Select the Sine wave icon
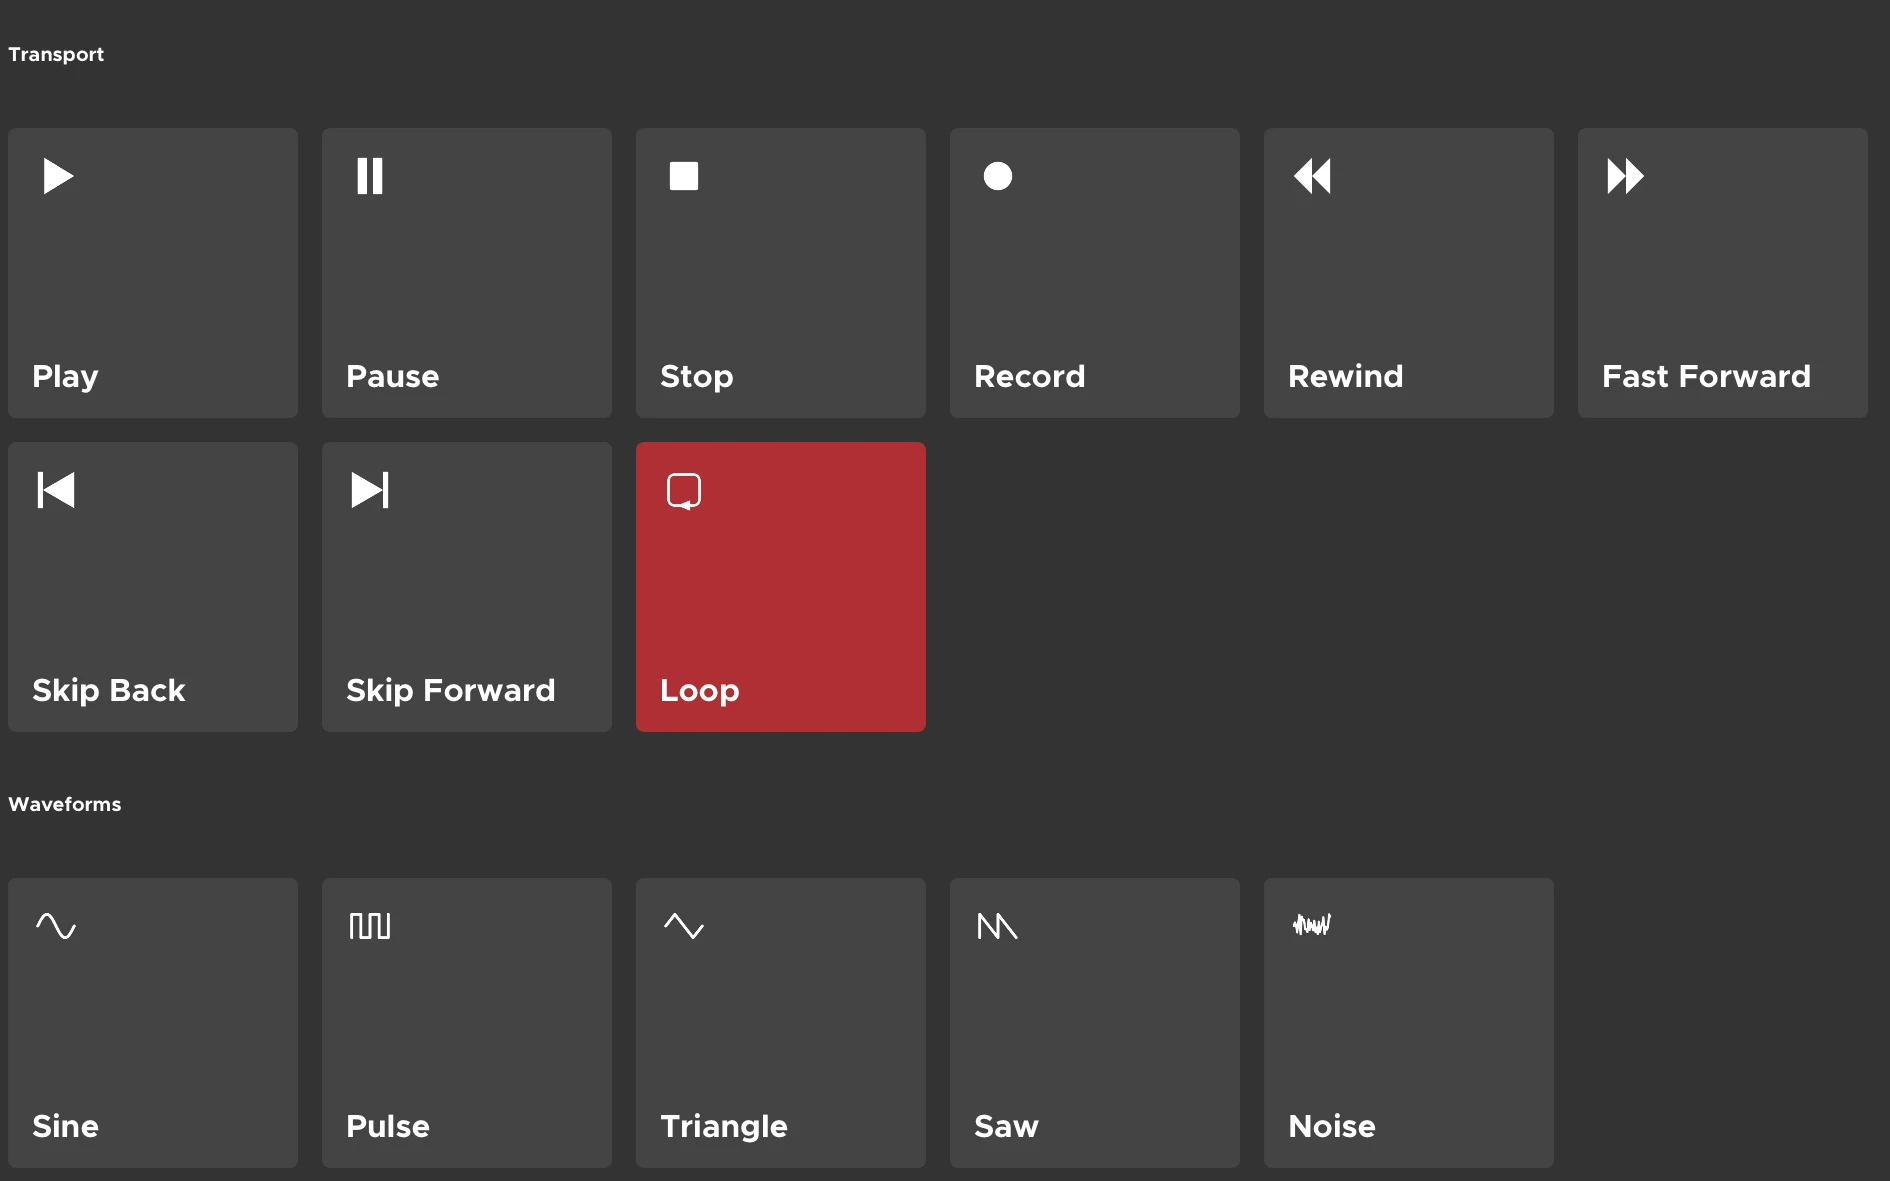The image size is (1890, 1181). (x=56, y=926)
